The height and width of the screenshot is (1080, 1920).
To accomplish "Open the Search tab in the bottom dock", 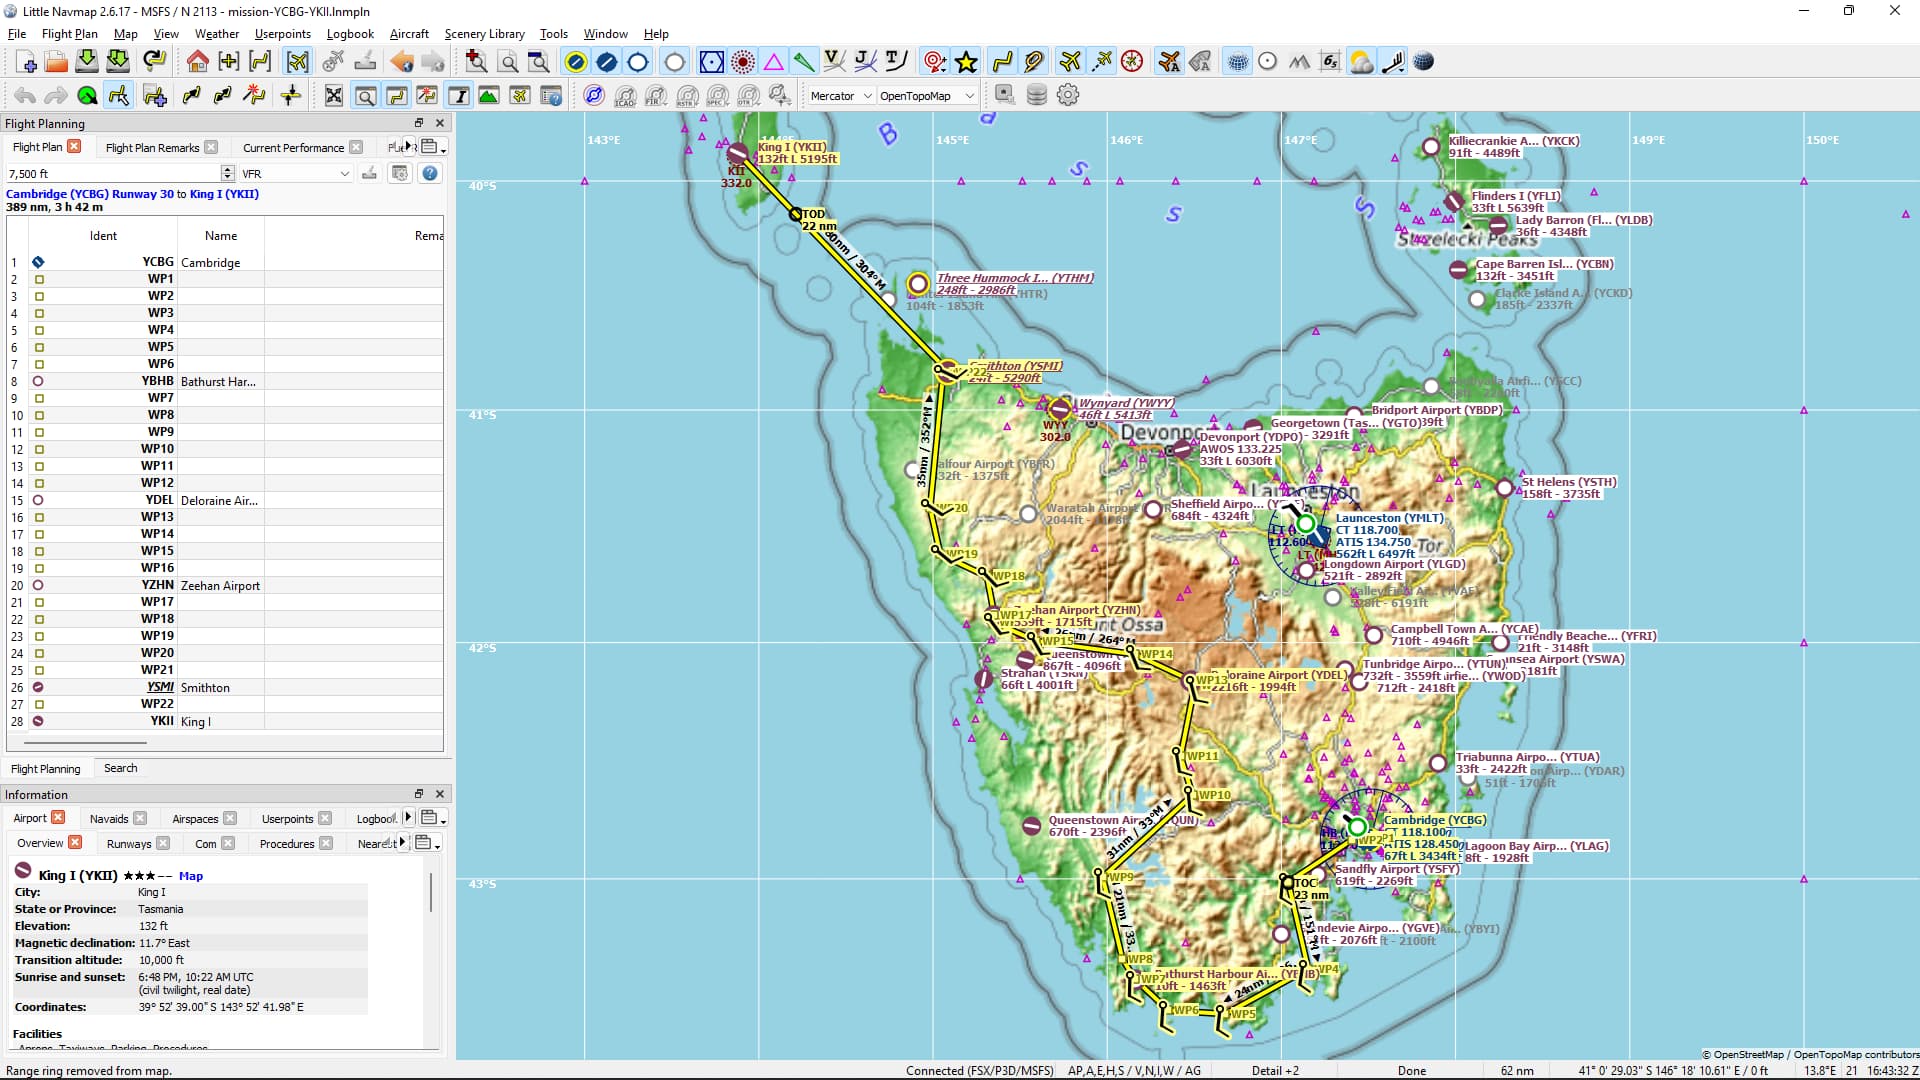I will pos(120,768).
